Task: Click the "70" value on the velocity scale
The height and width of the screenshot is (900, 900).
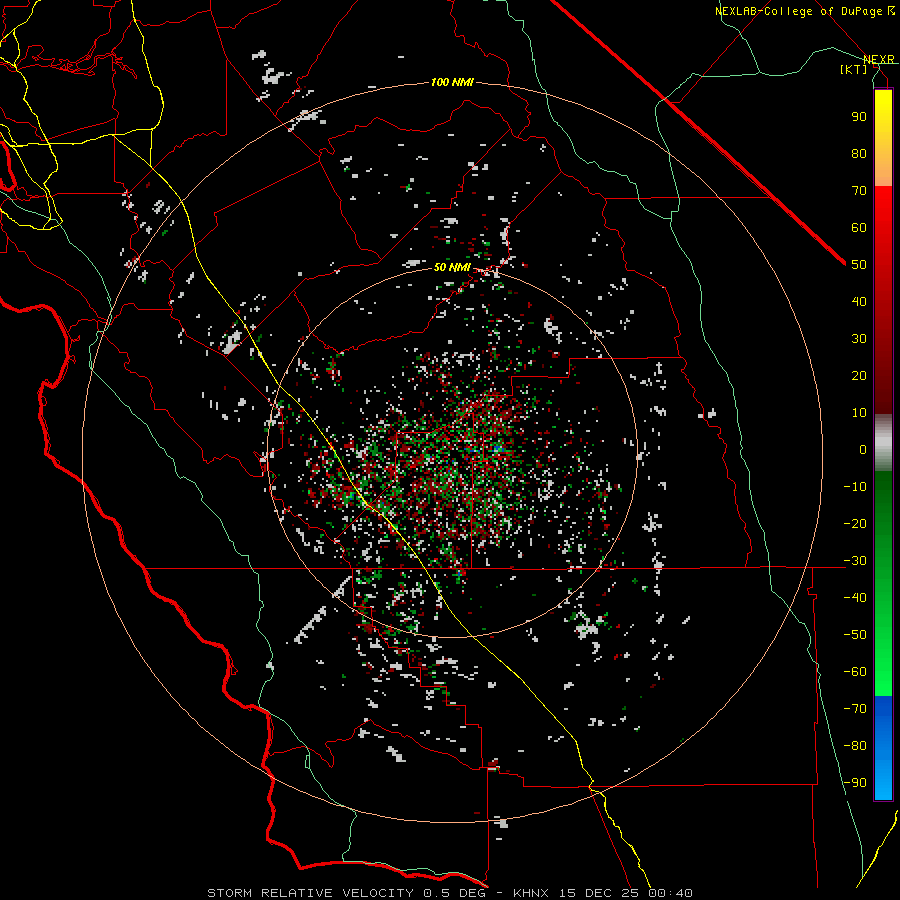Action: click(x=859, y=191)
